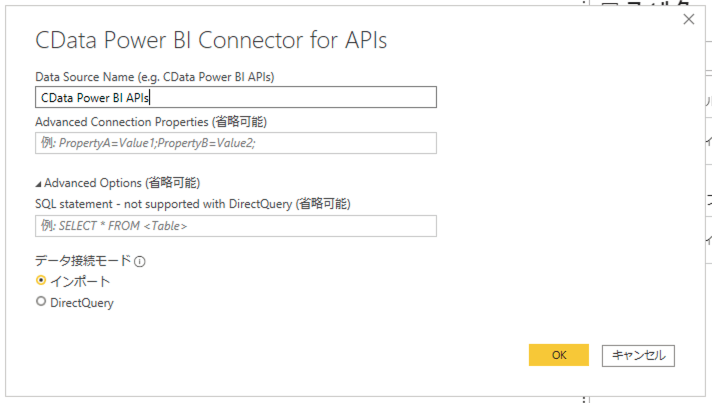
Task: Click the データ接続モード label
Action: click(82, 262)
